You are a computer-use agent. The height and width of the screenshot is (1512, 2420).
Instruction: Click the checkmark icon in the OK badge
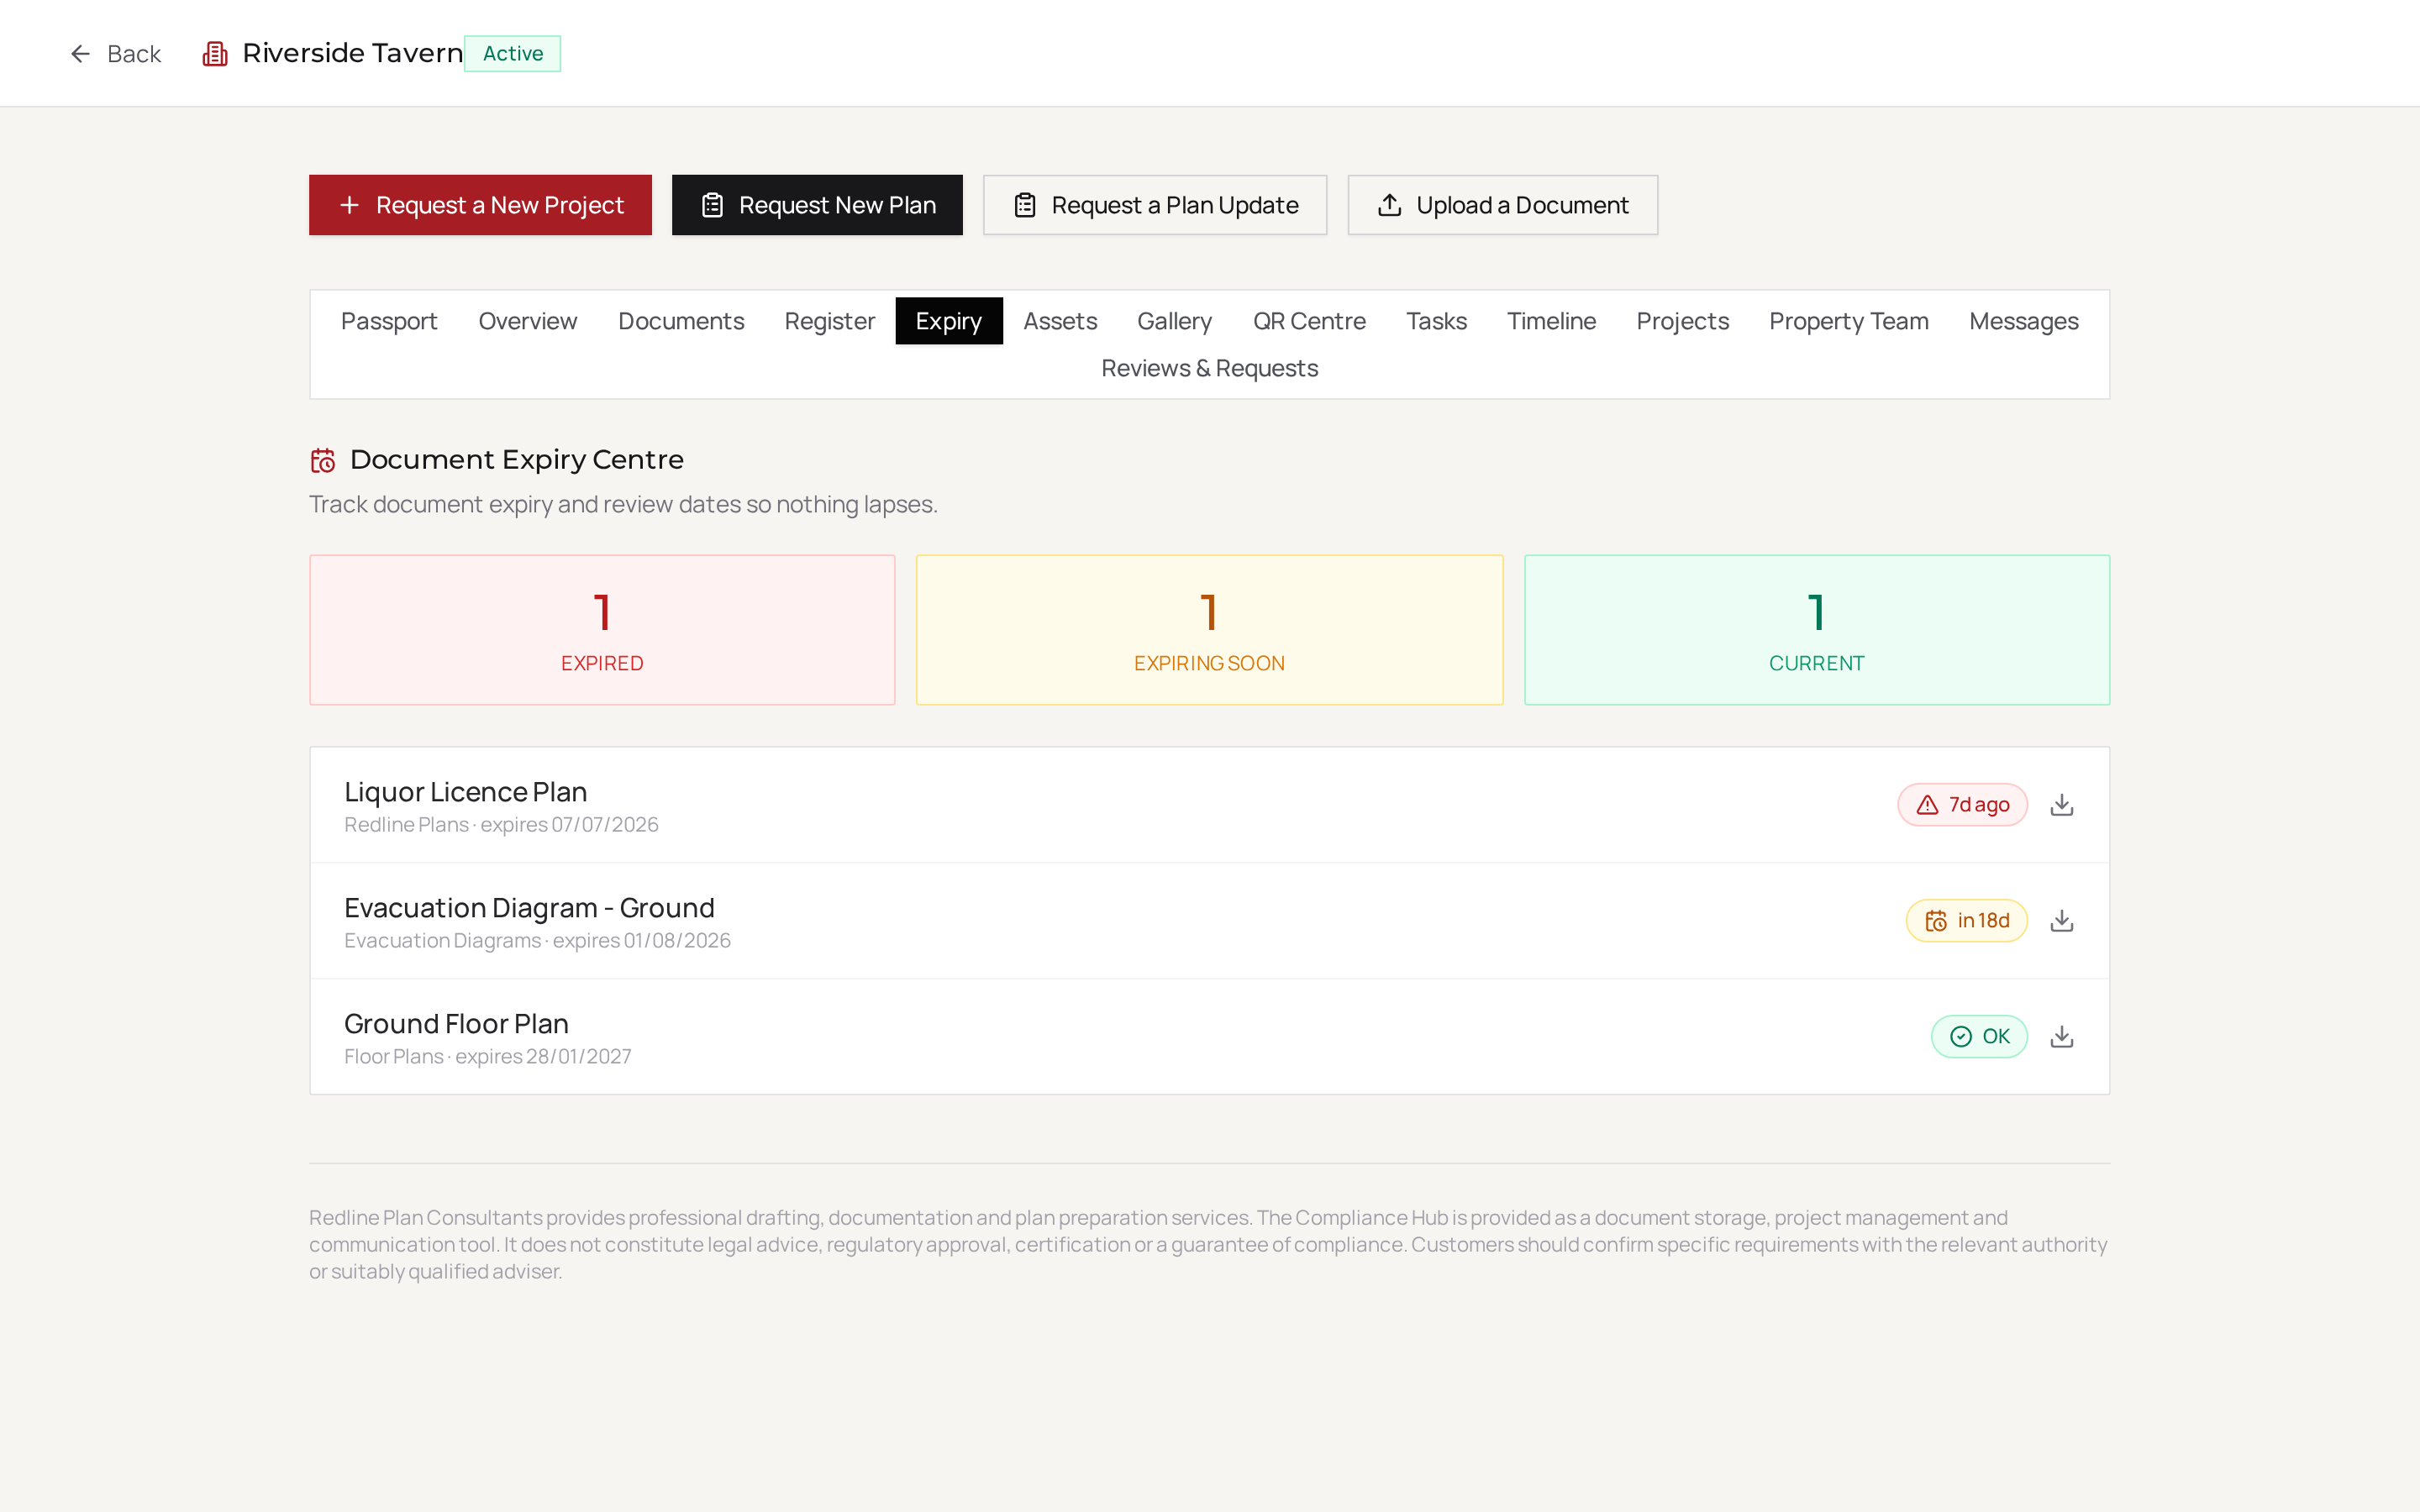pyautogui.click(x=1961, y=1037)
